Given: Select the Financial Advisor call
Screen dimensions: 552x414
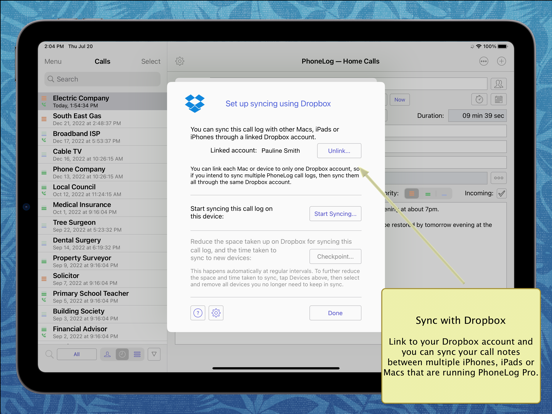Looking at the screenshot, I should pos(102,332).
